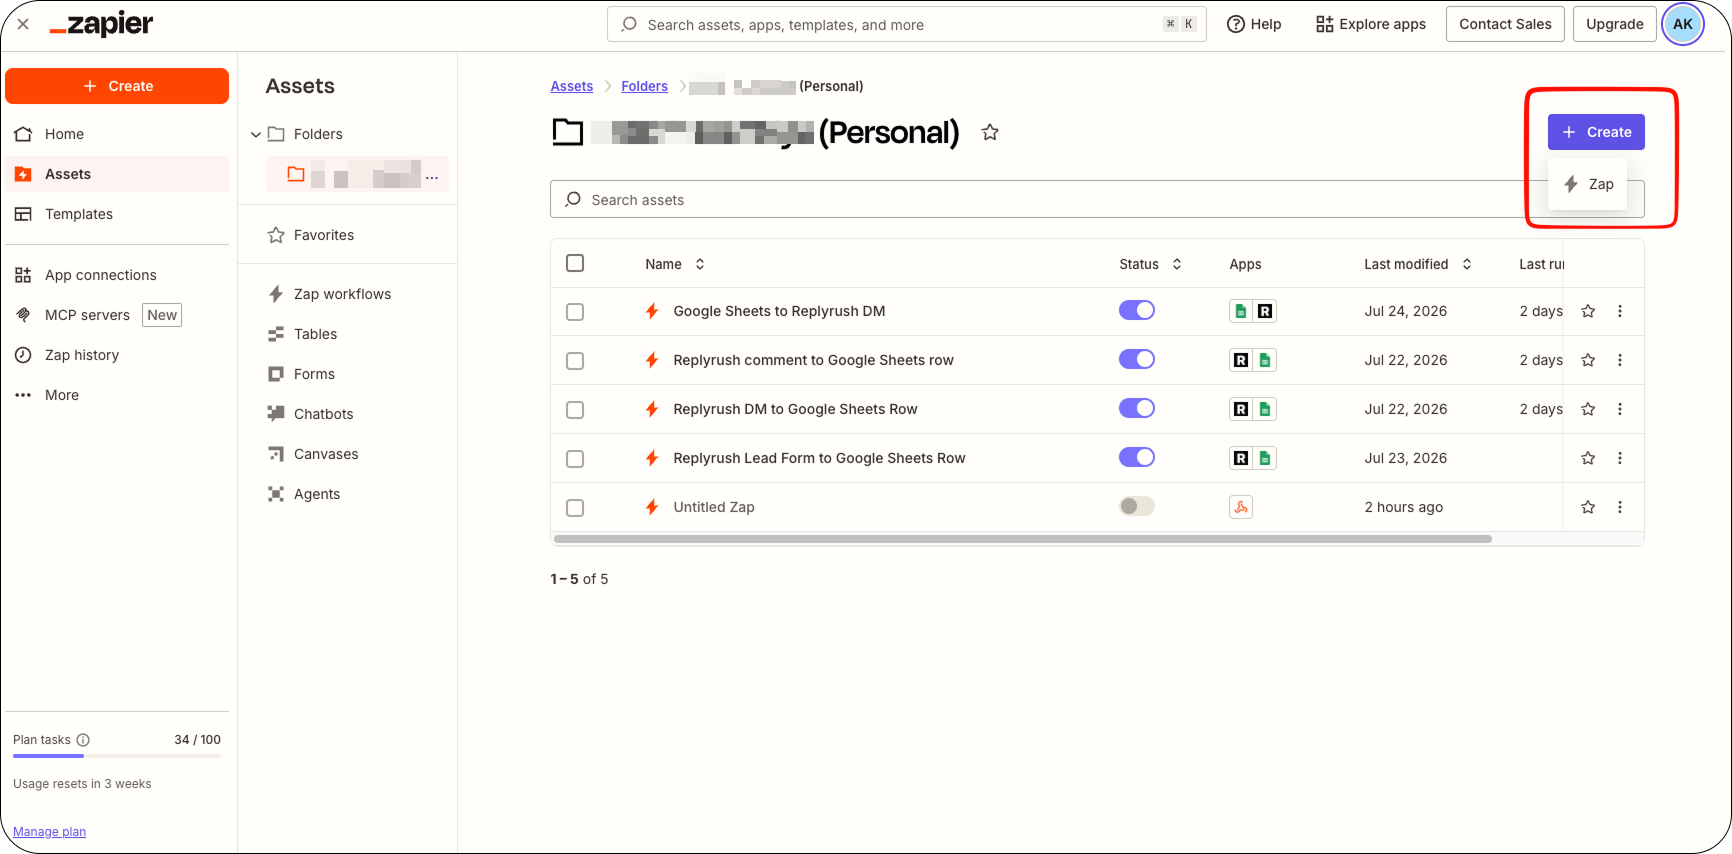The width and height of the screenshot is (1732, 854).
Task: Open Zap history
Action: 117,355
